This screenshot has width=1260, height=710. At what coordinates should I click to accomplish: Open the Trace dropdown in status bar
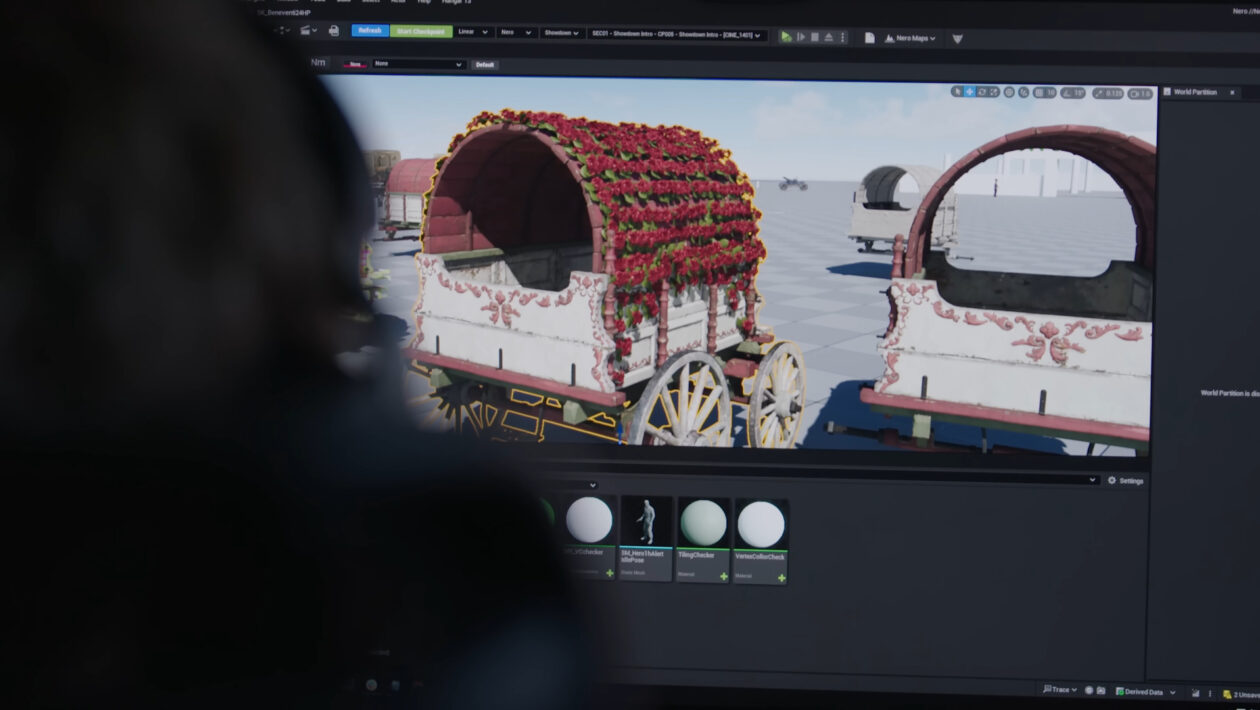pyautogui.click(x=1060, y=690)
